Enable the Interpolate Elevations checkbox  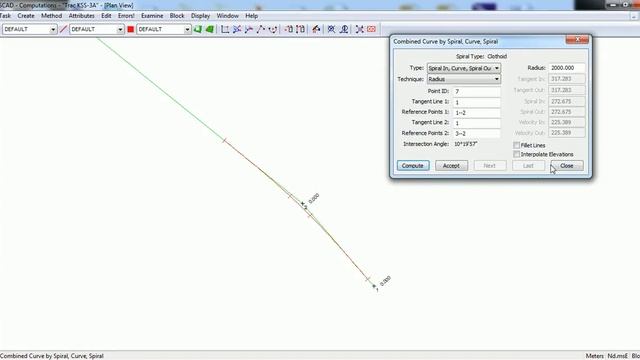point(517,154)
